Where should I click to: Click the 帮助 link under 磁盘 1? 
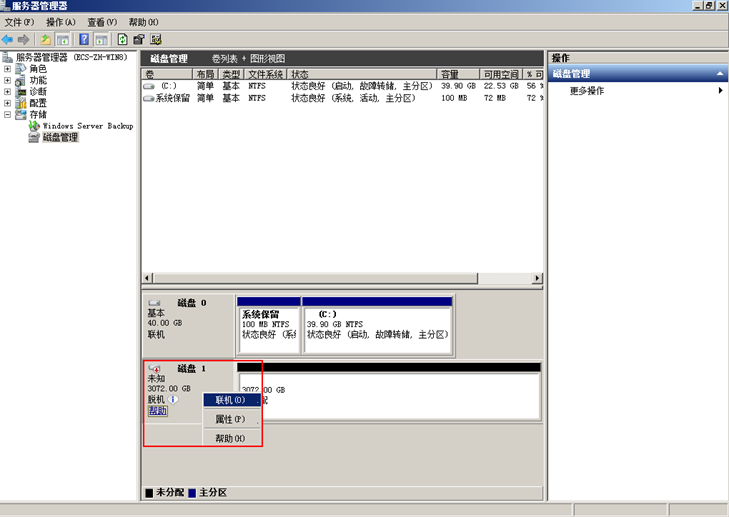[x=158, y=411]
